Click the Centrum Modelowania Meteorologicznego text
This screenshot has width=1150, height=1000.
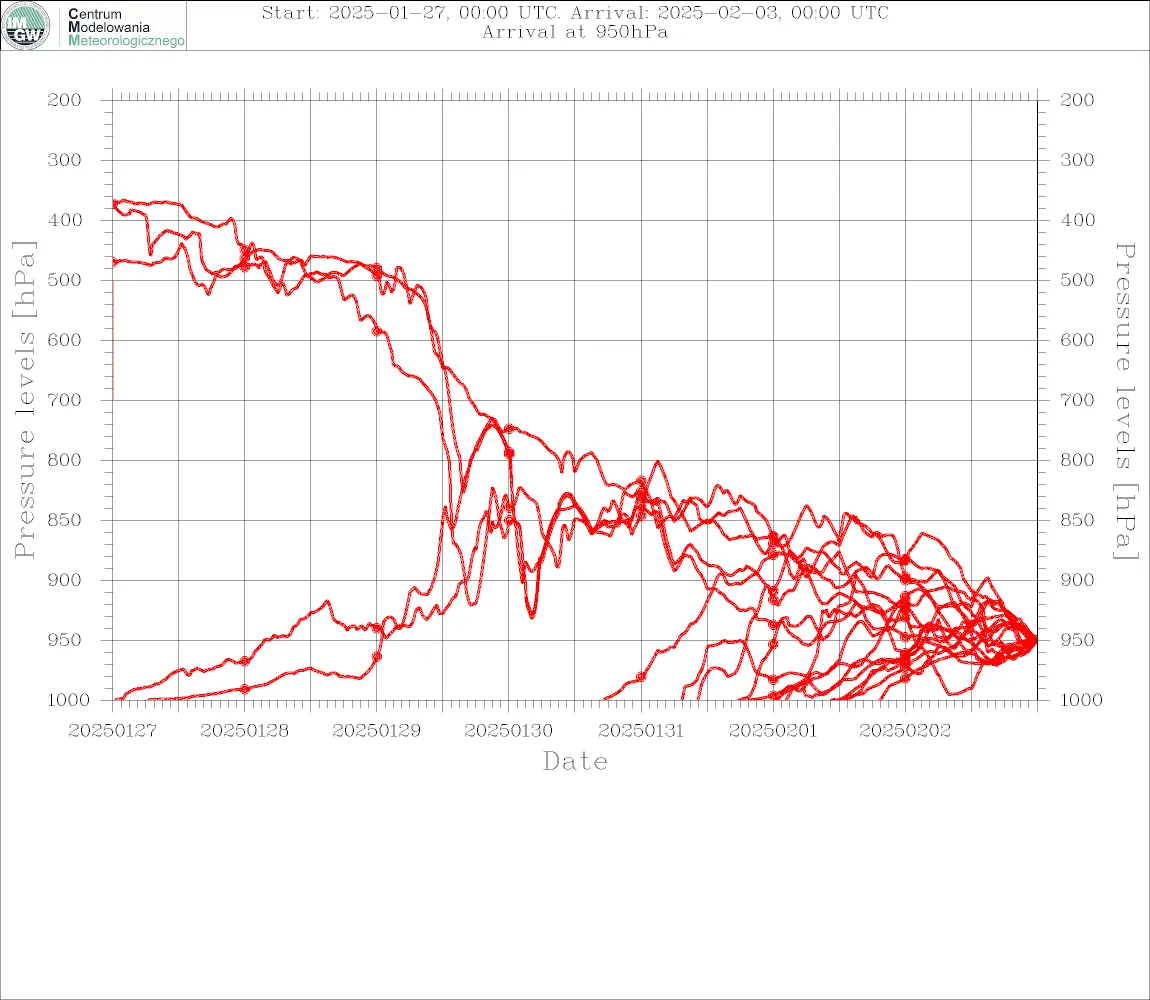point(126,27)
